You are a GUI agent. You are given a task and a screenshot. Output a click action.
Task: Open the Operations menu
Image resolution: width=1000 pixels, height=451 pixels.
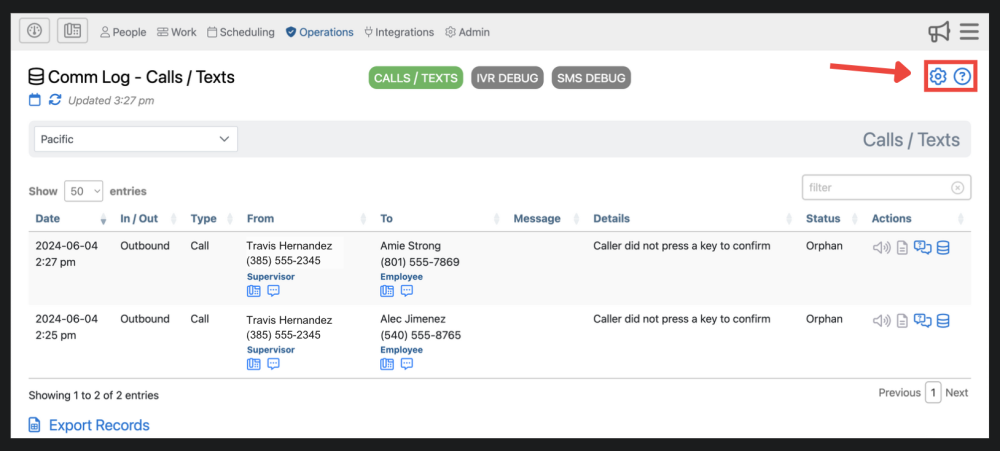tap(319, 32)
